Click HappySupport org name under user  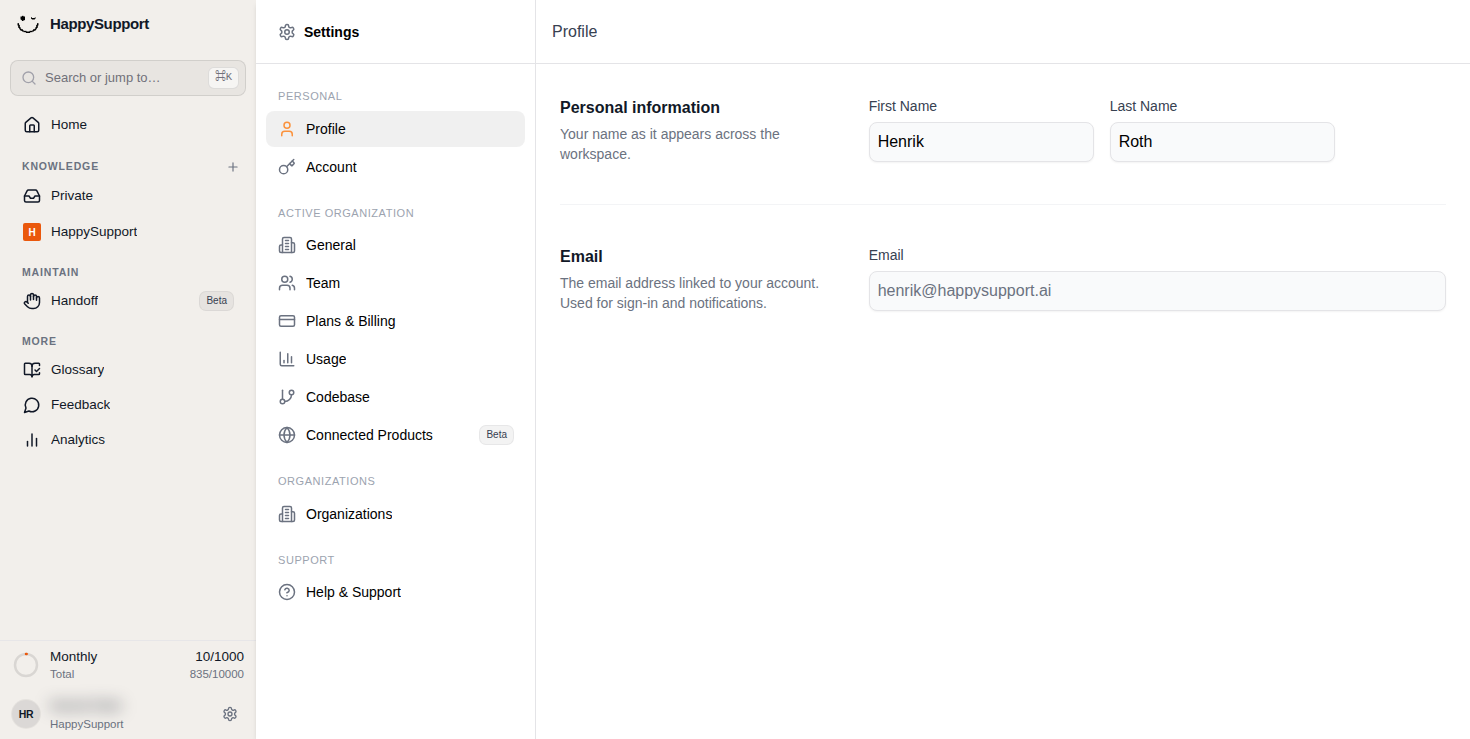[87, 725]
